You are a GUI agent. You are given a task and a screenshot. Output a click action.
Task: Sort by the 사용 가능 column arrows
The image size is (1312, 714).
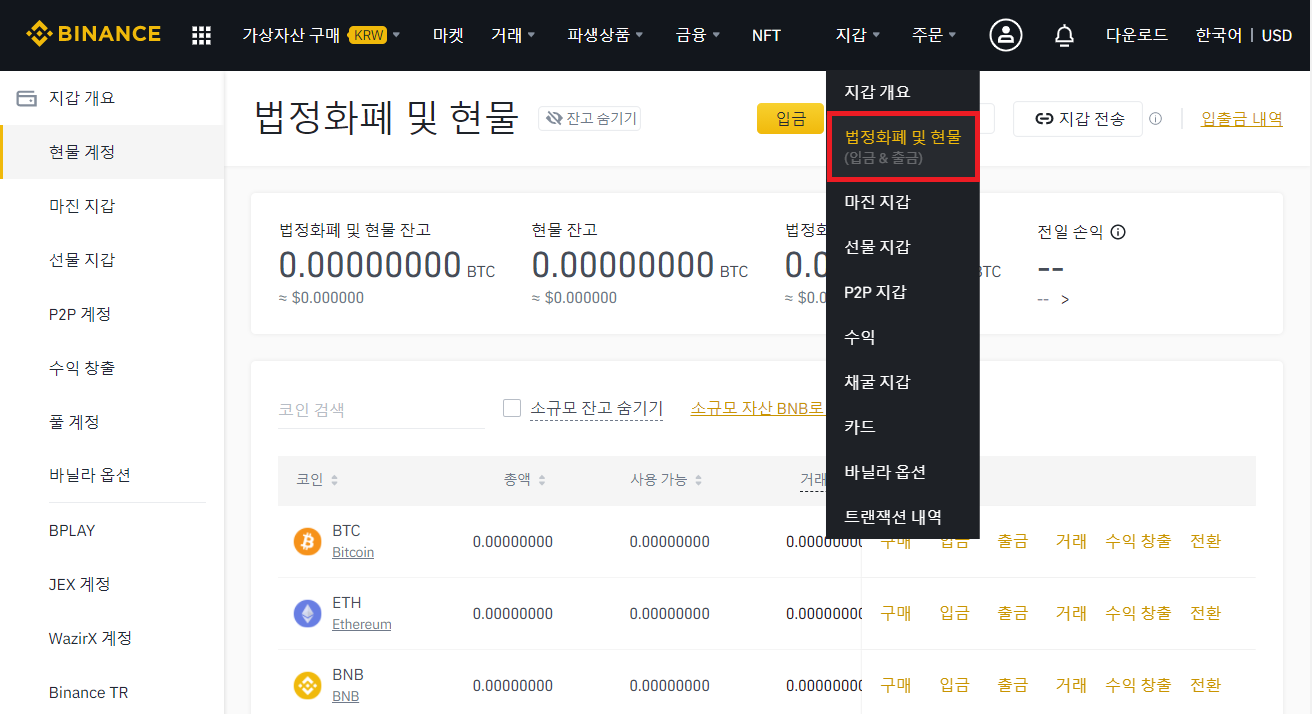(x=698, y=481)
